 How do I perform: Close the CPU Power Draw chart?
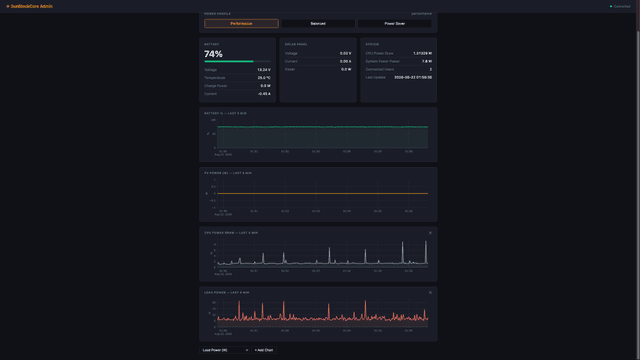430,233
